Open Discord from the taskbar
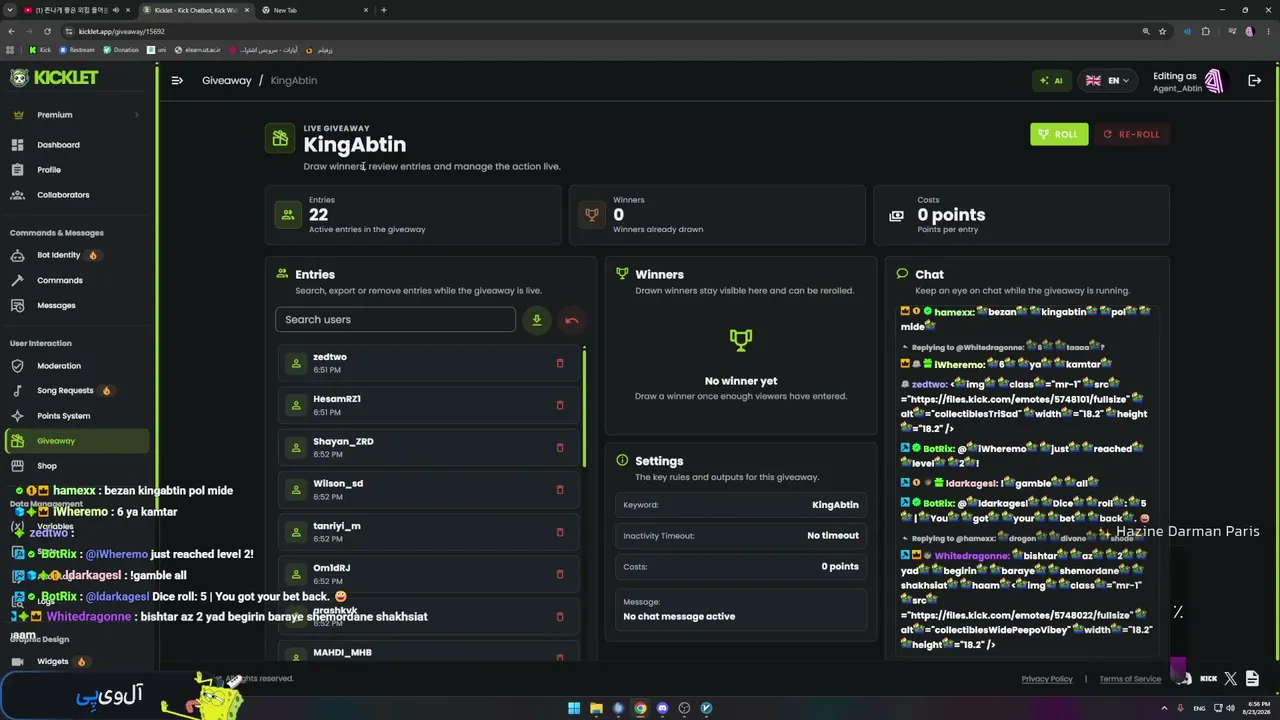 point(662,708)
